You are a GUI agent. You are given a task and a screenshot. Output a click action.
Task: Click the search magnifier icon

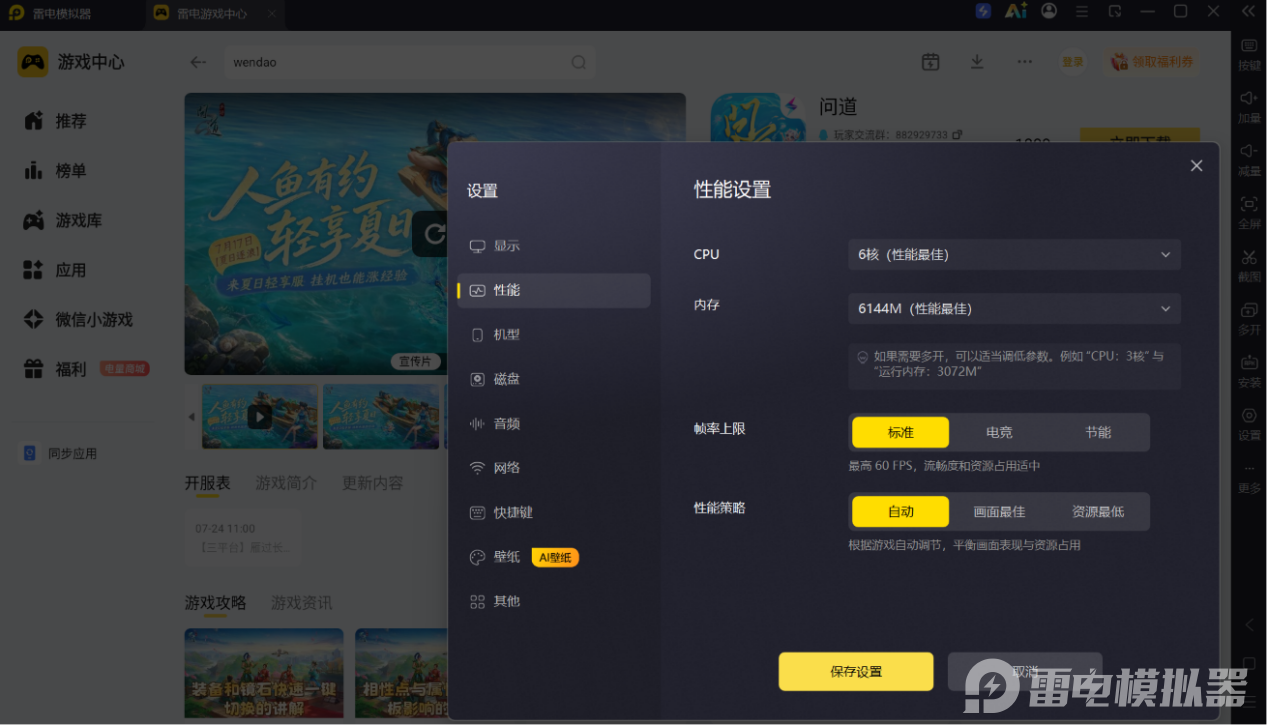579,62
